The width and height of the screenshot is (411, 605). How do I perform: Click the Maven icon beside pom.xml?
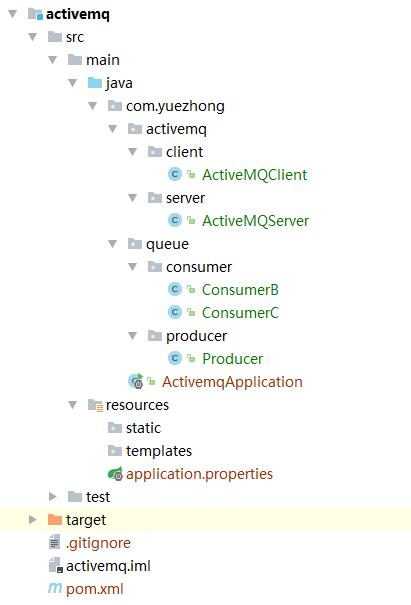pos(55,588)
